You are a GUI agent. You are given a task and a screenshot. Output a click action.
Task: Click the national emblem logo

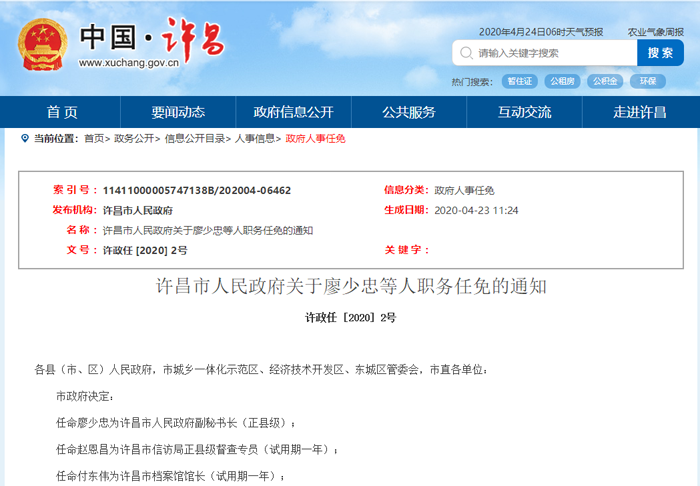click(x=43, y=44)
